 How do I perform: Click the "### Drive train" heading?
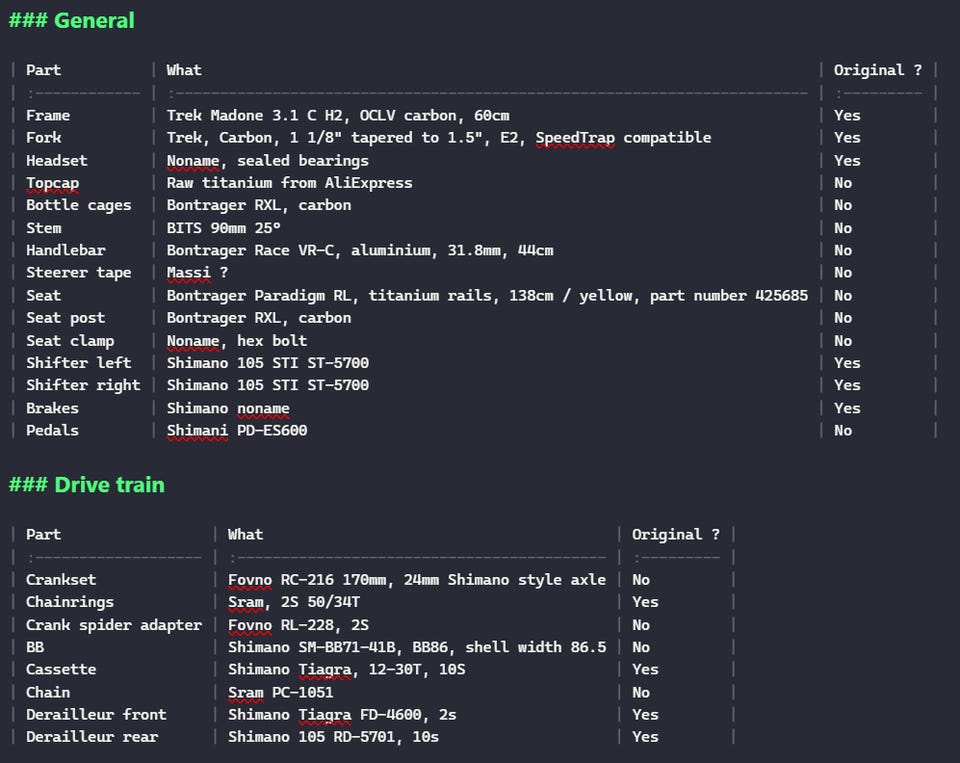pos(87,485)
